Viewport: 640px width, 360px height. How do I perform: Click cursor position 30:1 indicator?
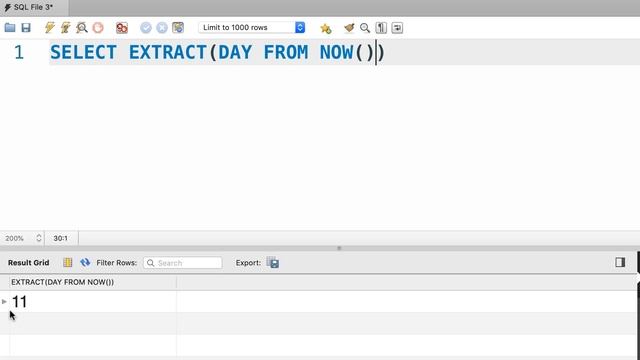(60, 238)
